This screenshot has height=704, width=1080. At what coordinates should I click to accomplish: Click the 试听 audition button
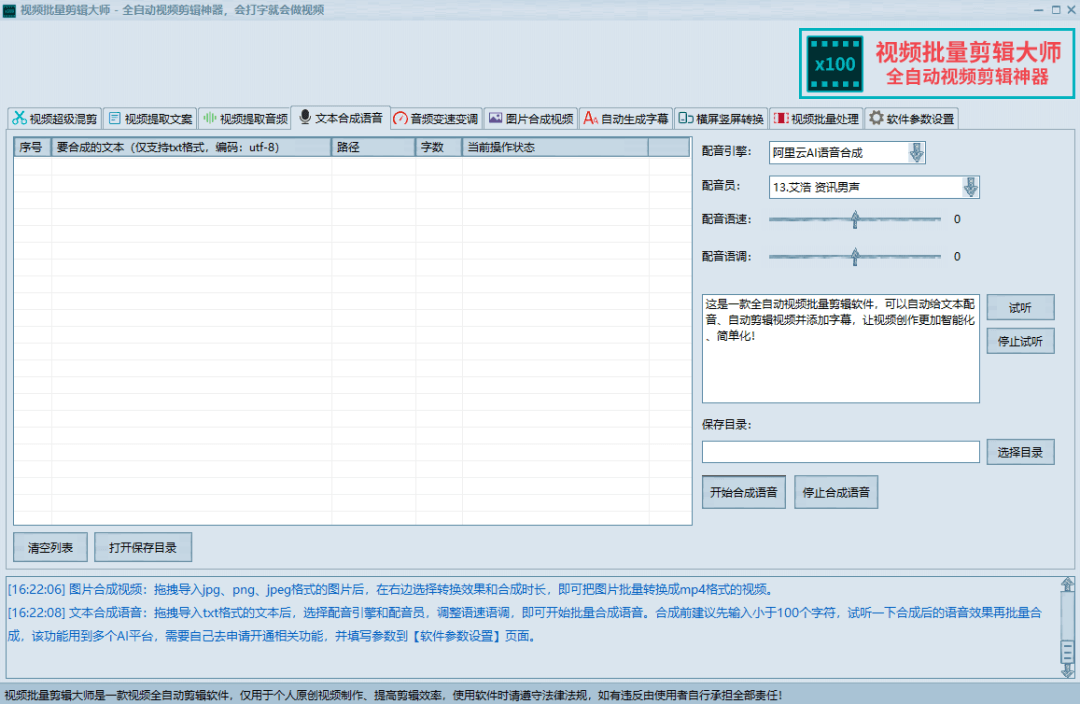click(x=1020, y=307)
